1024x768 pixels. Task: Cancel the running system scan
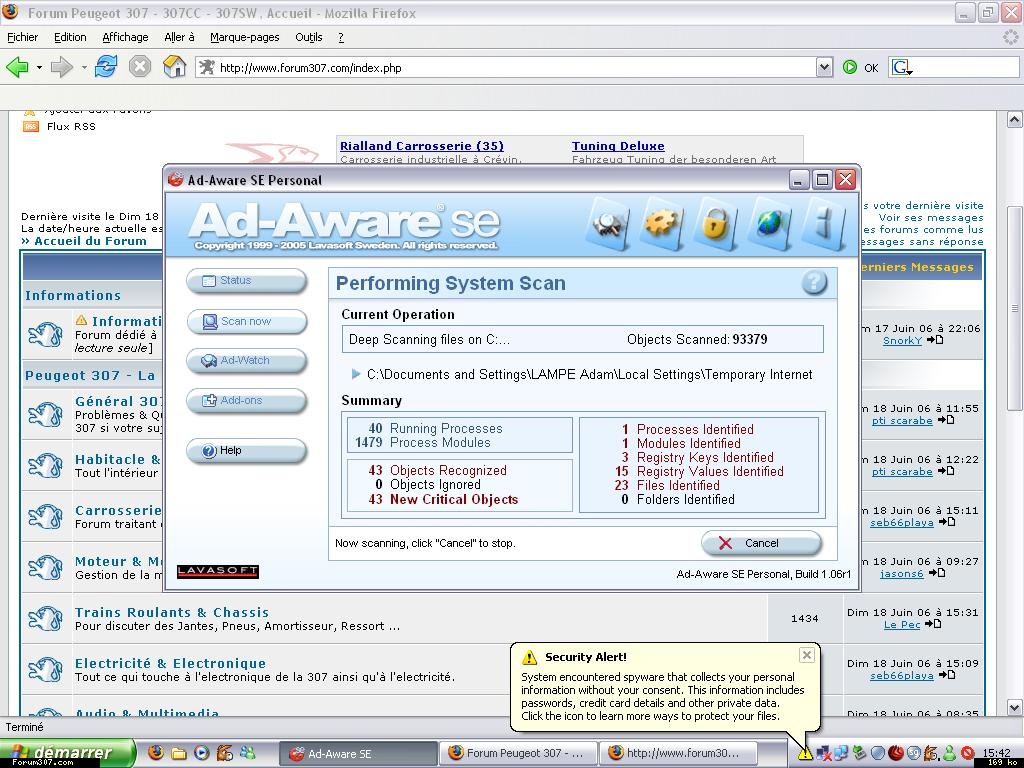tap(761, 543)
